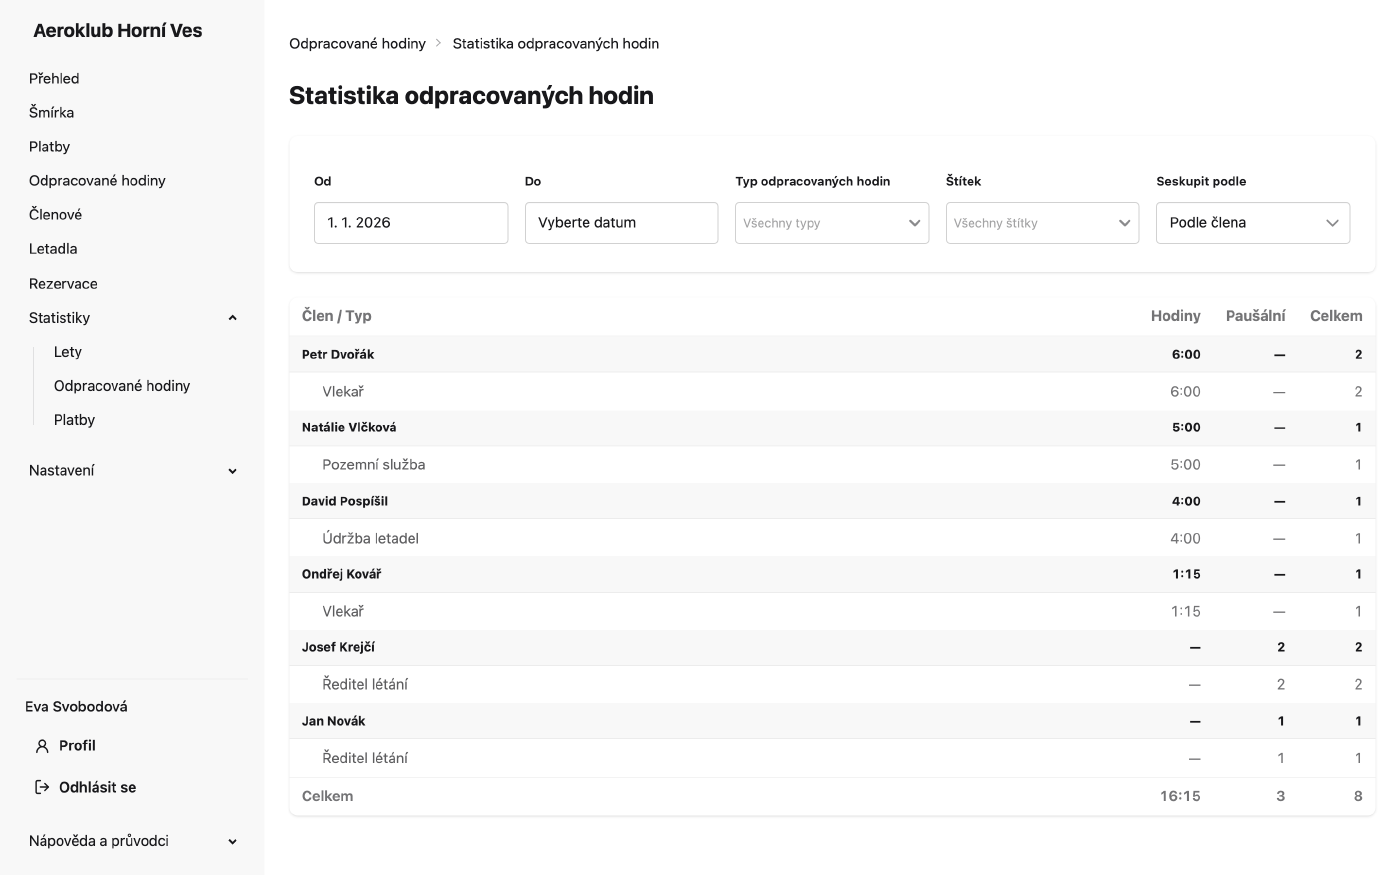Click the Odpracované hodiny breadcrumb link
The image size is (1400, 875).
pos(357,43)
